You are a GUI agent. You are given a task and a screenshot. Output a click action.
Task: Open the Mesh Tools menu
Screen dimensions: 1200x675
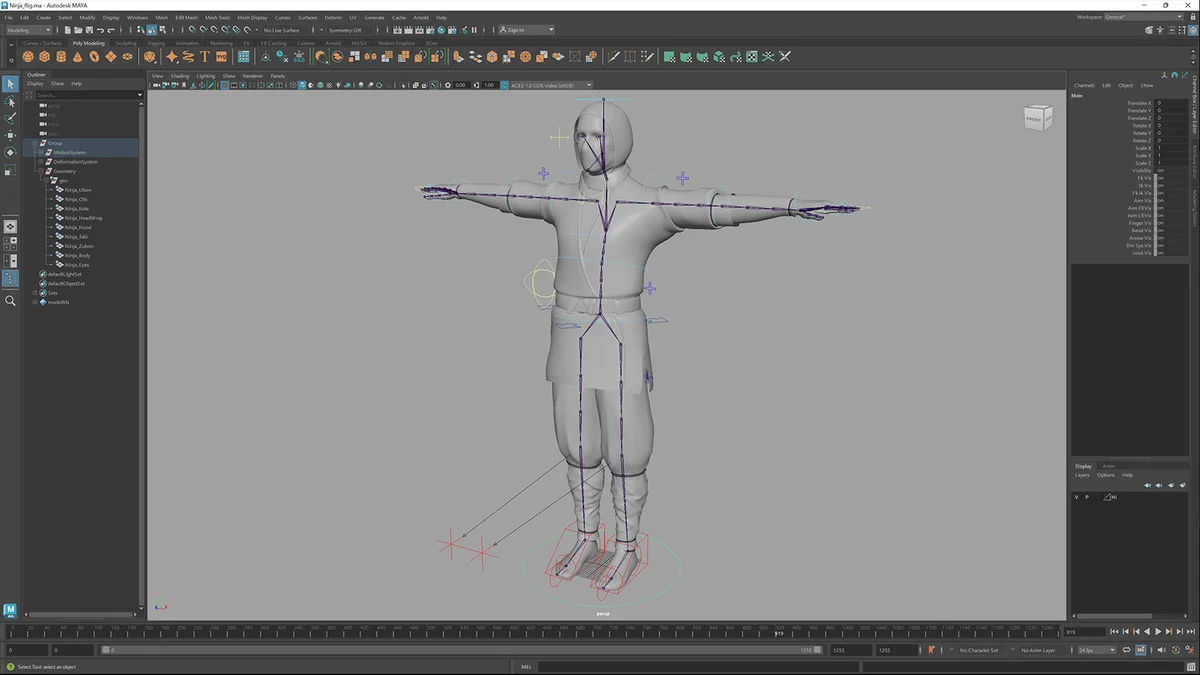(x=218, y=17)
